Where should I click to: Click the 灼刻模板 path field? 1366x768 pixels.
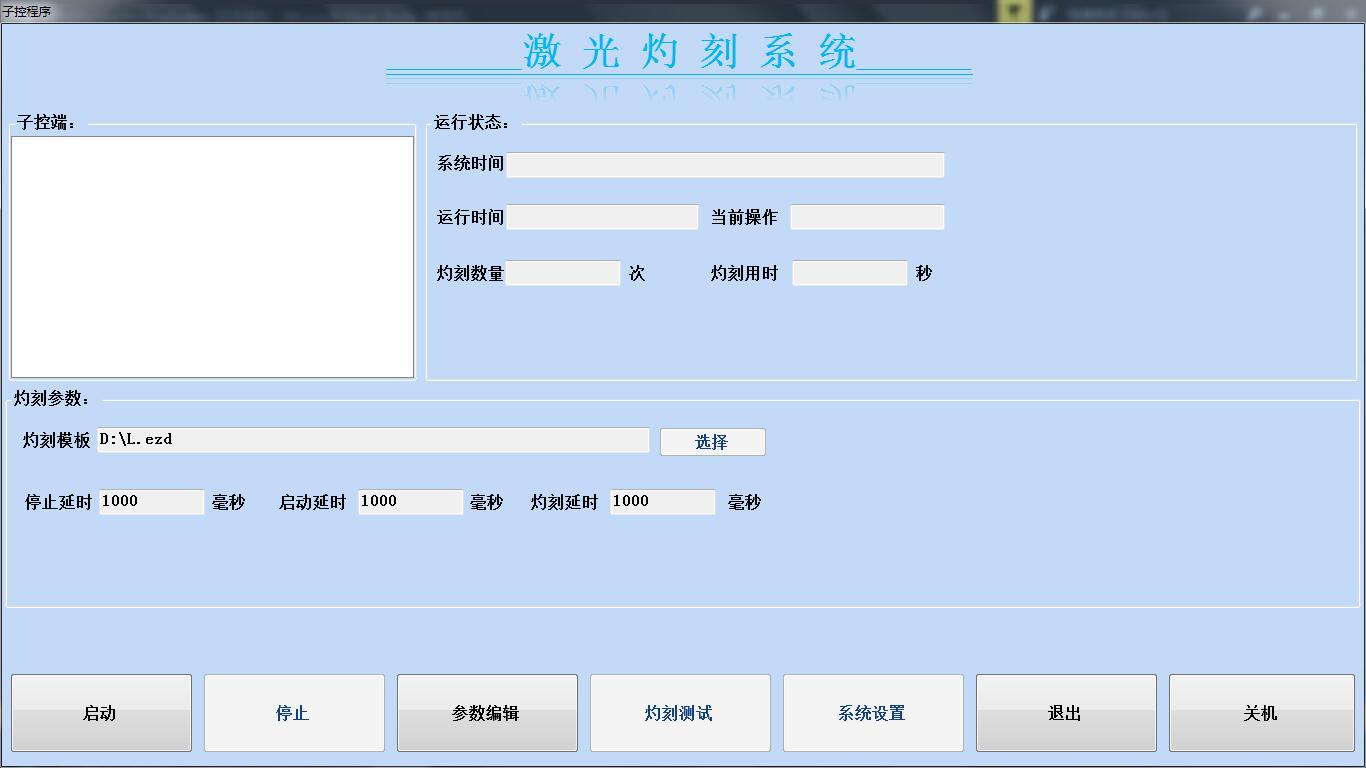[x=373, y=440]
